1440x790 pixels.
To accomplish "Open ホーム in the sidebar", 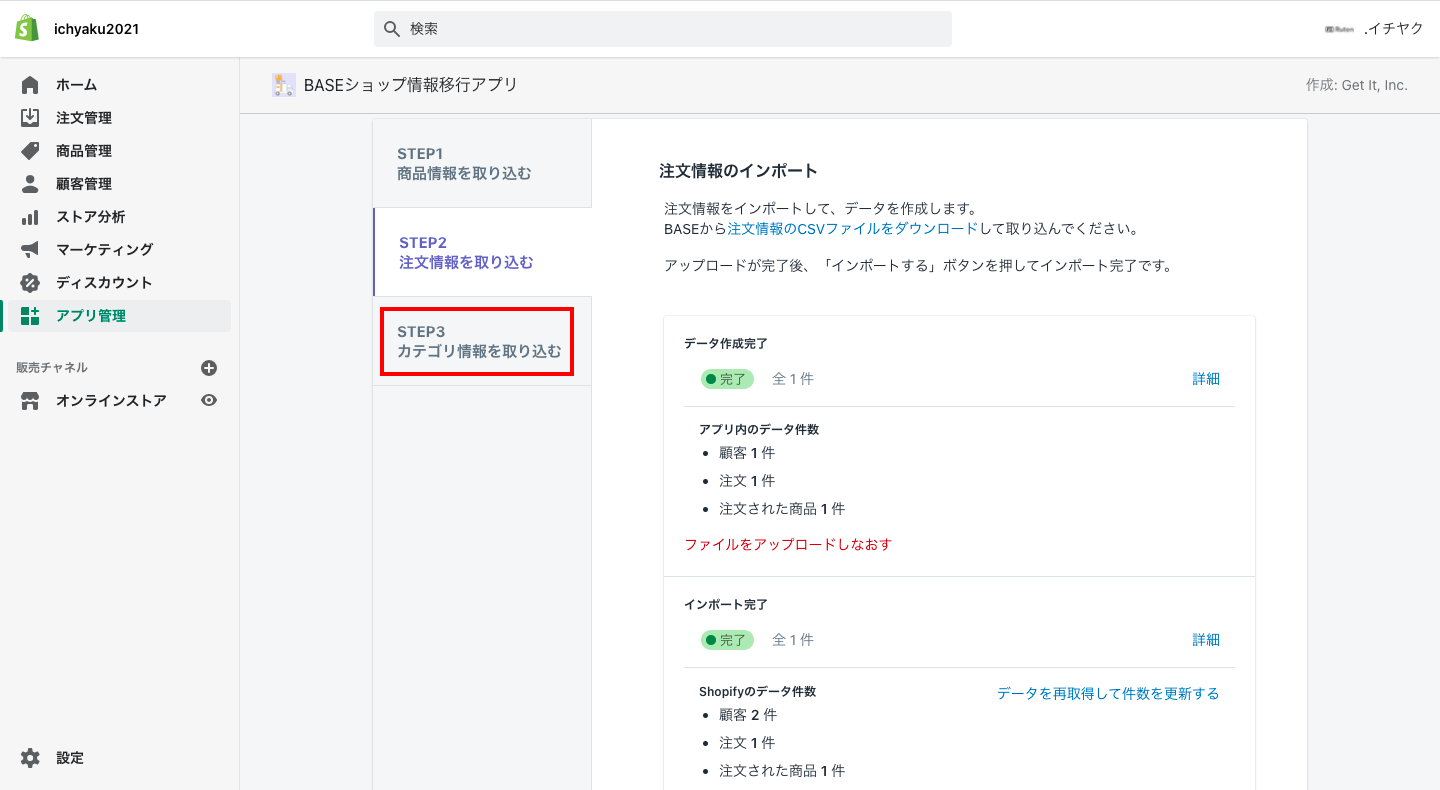I will click(x=76, y=85).
